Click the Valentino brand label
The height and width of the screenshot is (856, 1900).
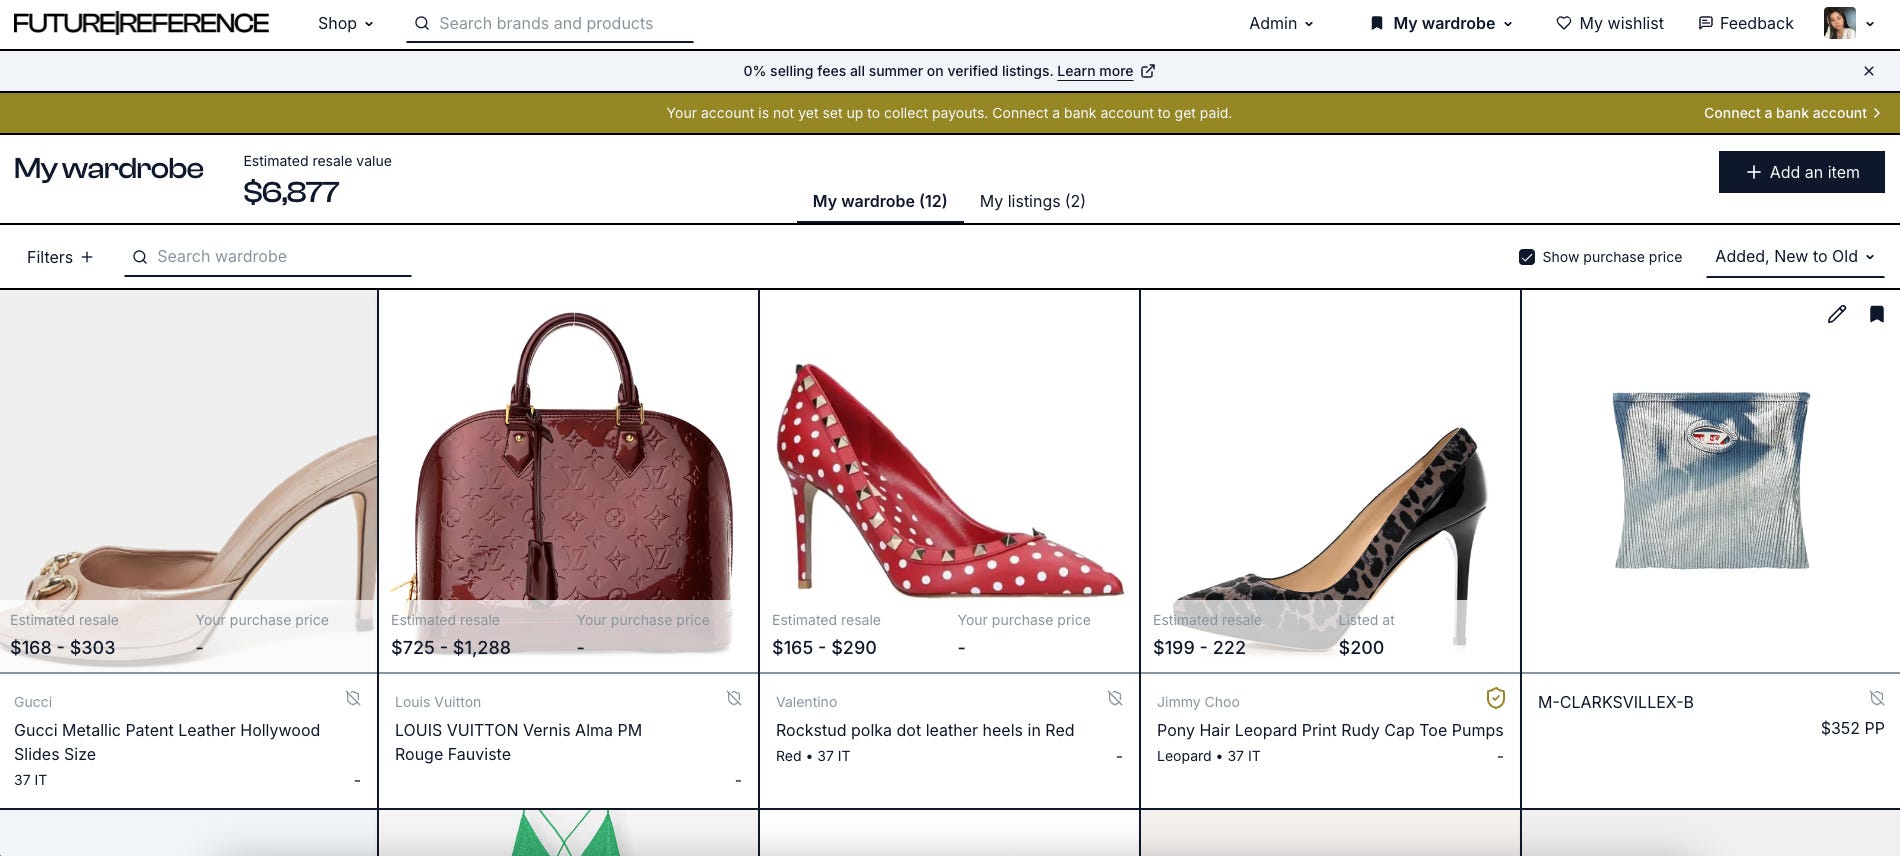tap(806, 702)
